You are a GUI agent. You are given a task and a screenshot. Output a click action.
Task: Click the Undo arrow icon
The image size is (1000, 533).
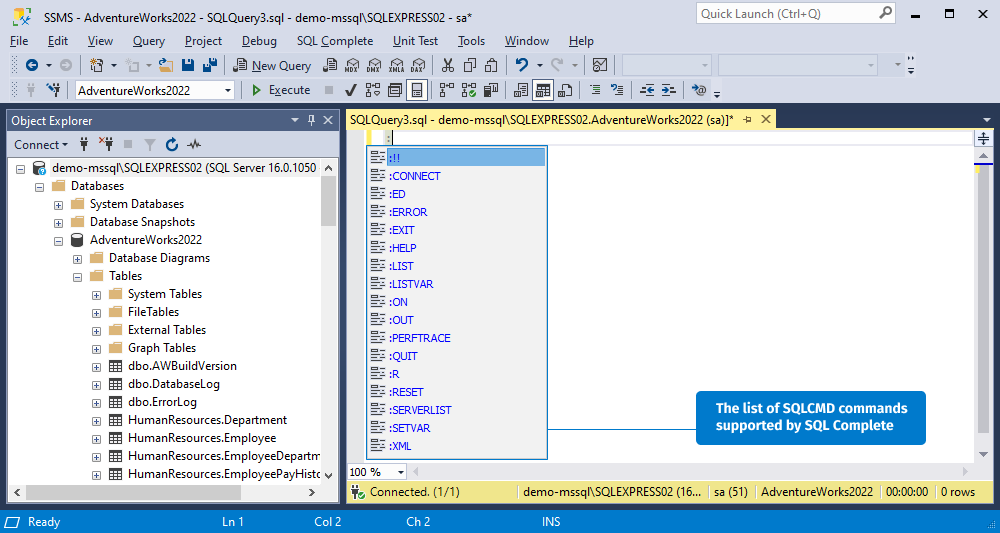click(522, 65)
